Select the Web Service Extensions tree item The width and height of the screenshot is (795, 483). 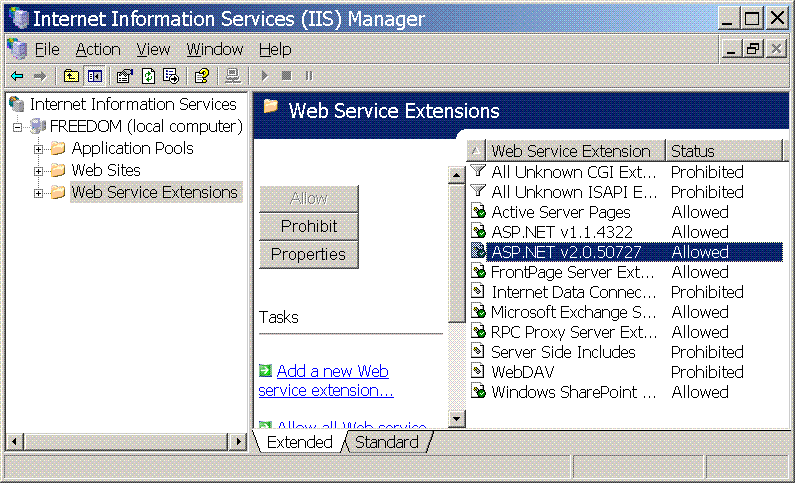click(154, 193)
